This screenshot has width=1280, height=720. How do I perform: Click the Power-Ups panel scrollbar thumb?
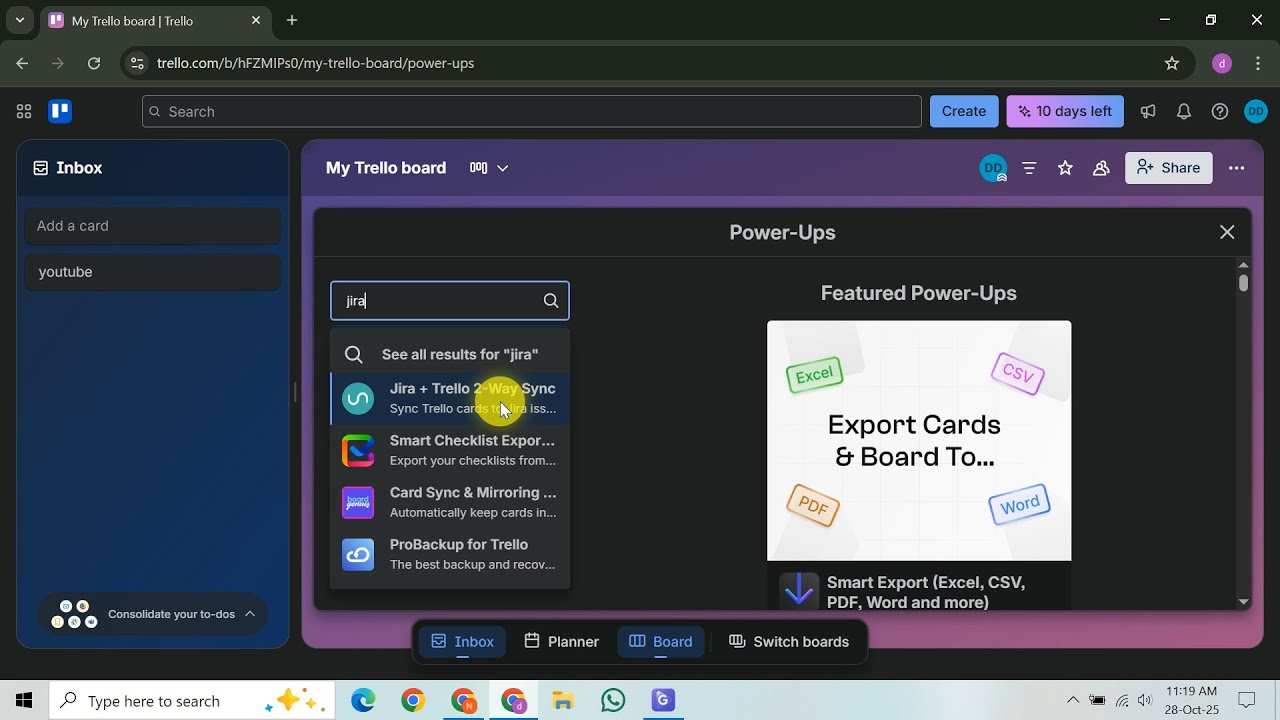coord(1244,283)
